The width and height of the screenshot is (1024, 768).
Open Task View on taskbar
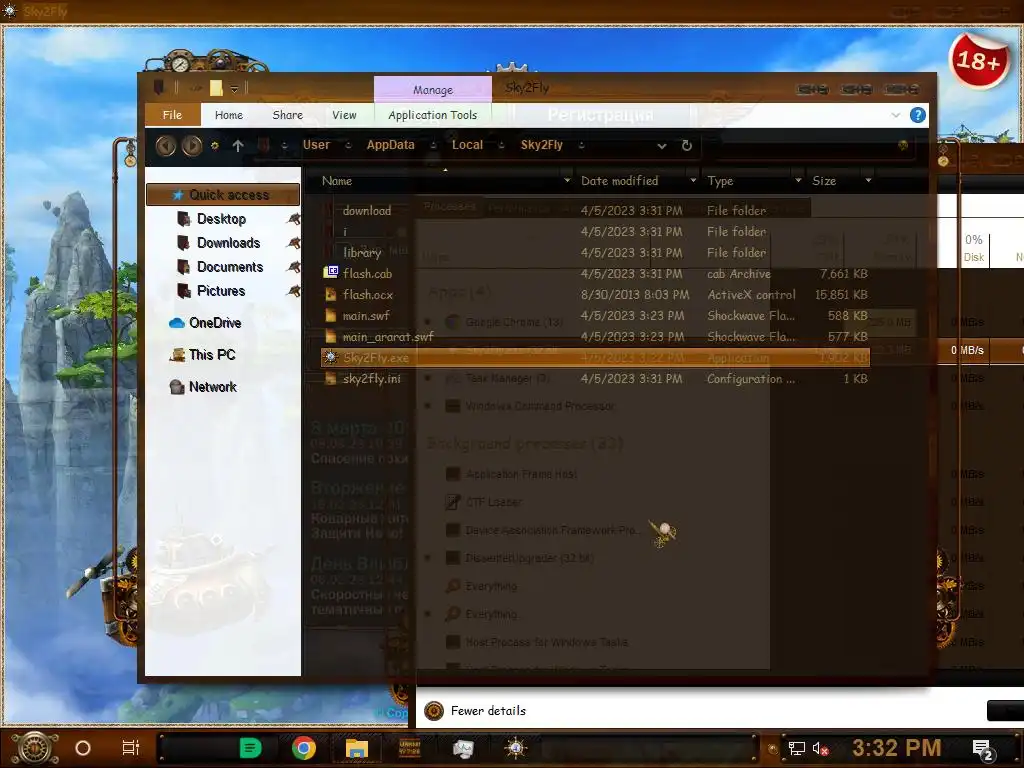pyautogui.click(x=131, y=748)
